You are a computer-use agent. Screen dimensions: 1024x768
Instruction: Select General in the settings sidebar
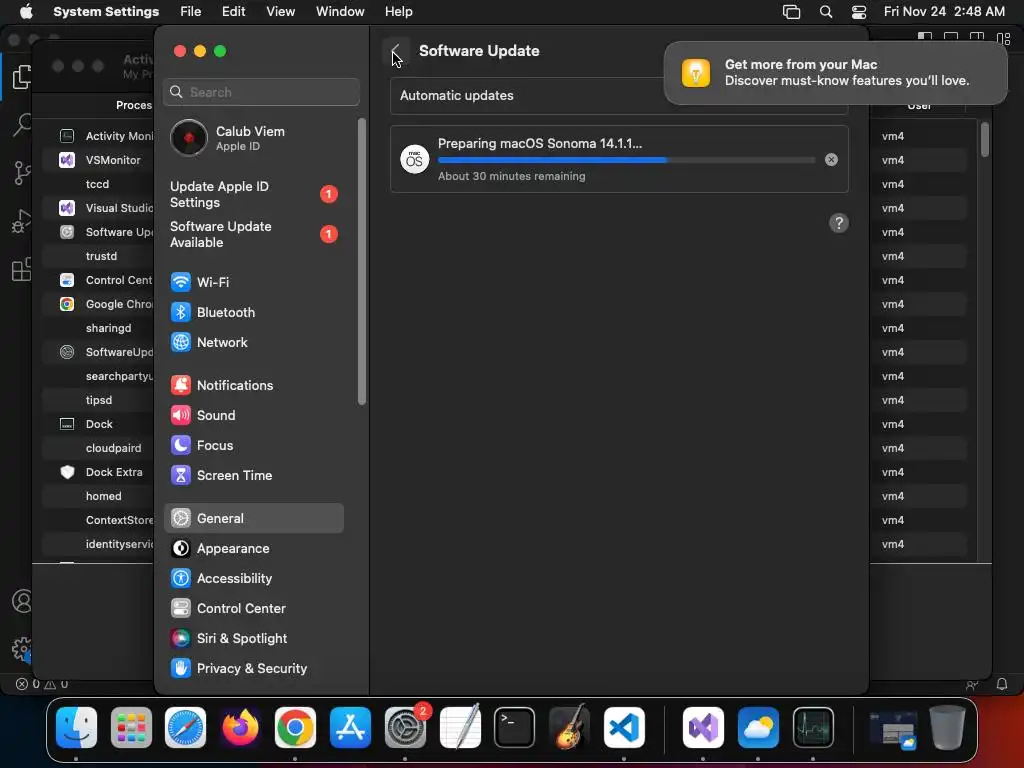coord(253,519)
